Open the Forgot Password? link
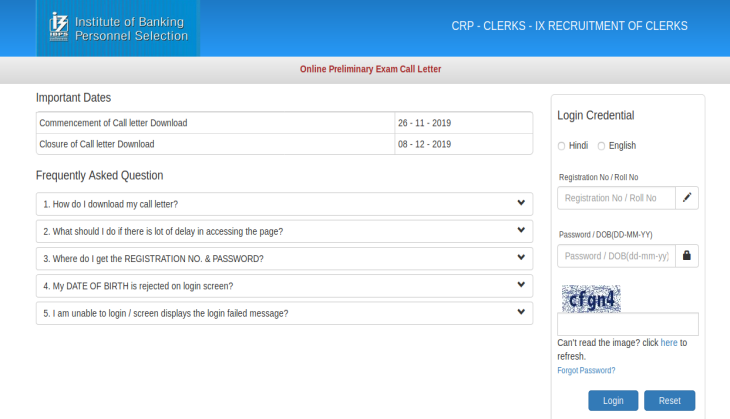This screenshot has width=730, height=419. (586, 371)
